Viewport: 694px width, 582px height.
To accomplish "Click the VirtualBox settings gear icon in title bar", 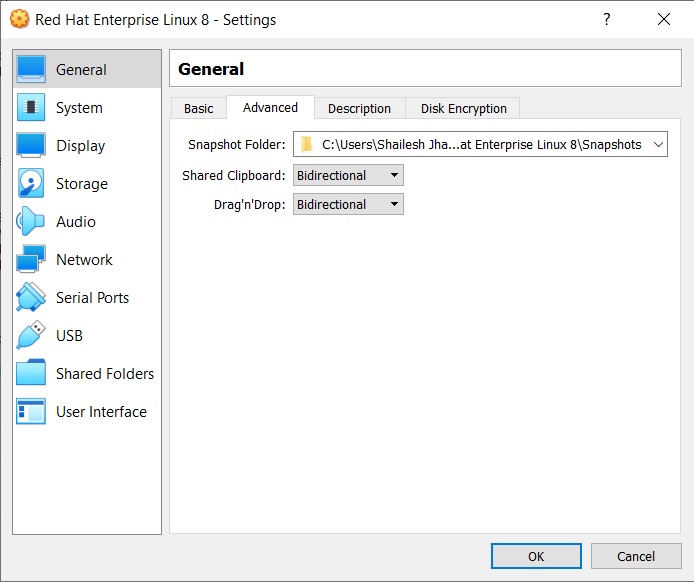I will (19, 19).
